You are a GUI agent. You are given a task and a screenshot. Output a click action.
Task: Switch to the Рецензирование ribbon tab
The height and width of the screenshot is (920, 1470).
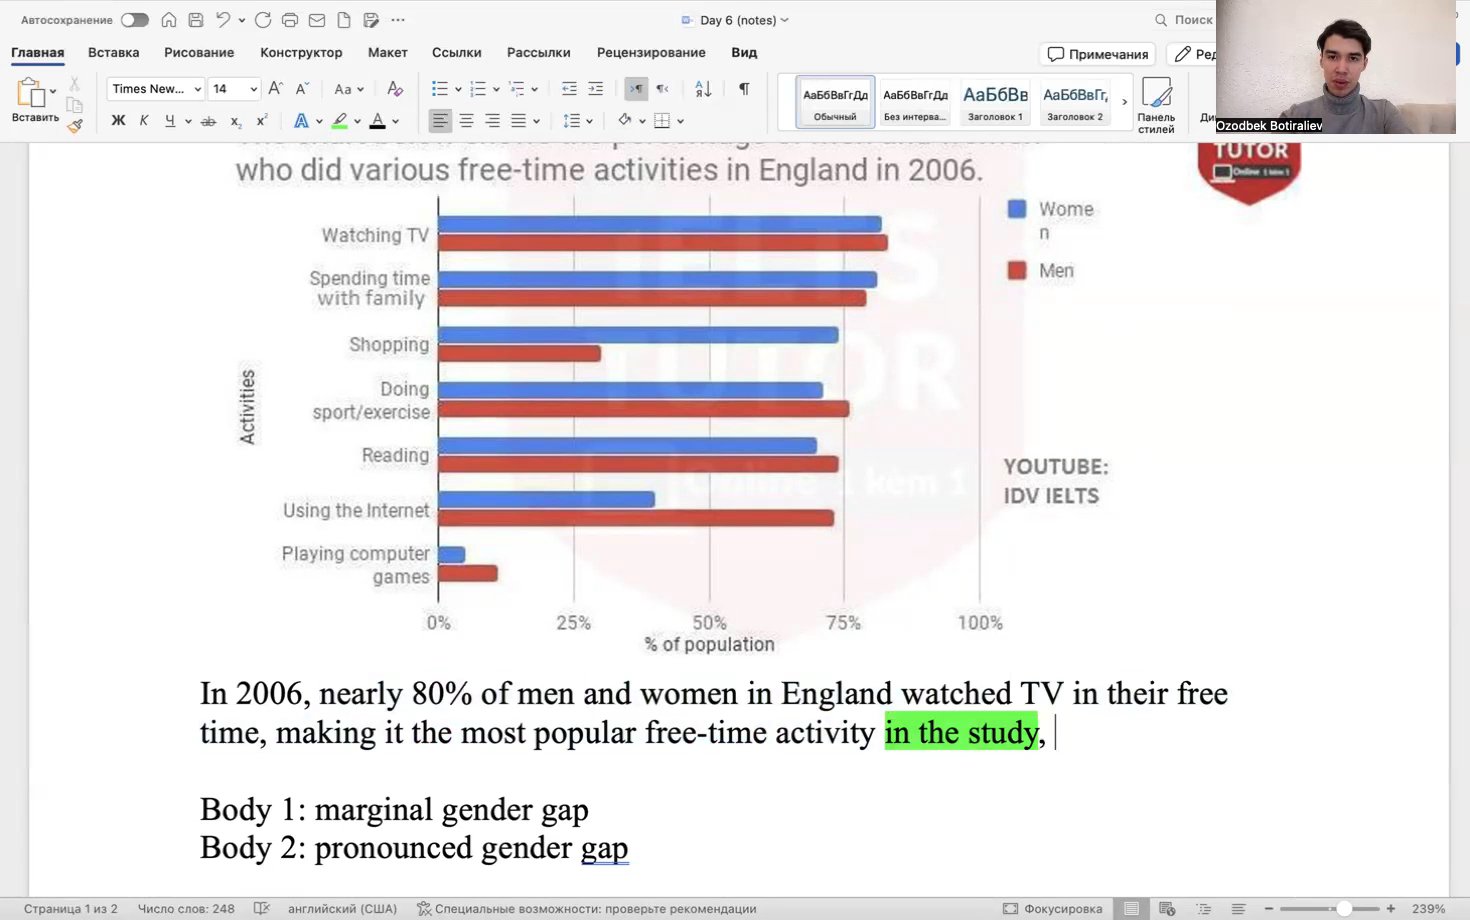pos(651,52)
